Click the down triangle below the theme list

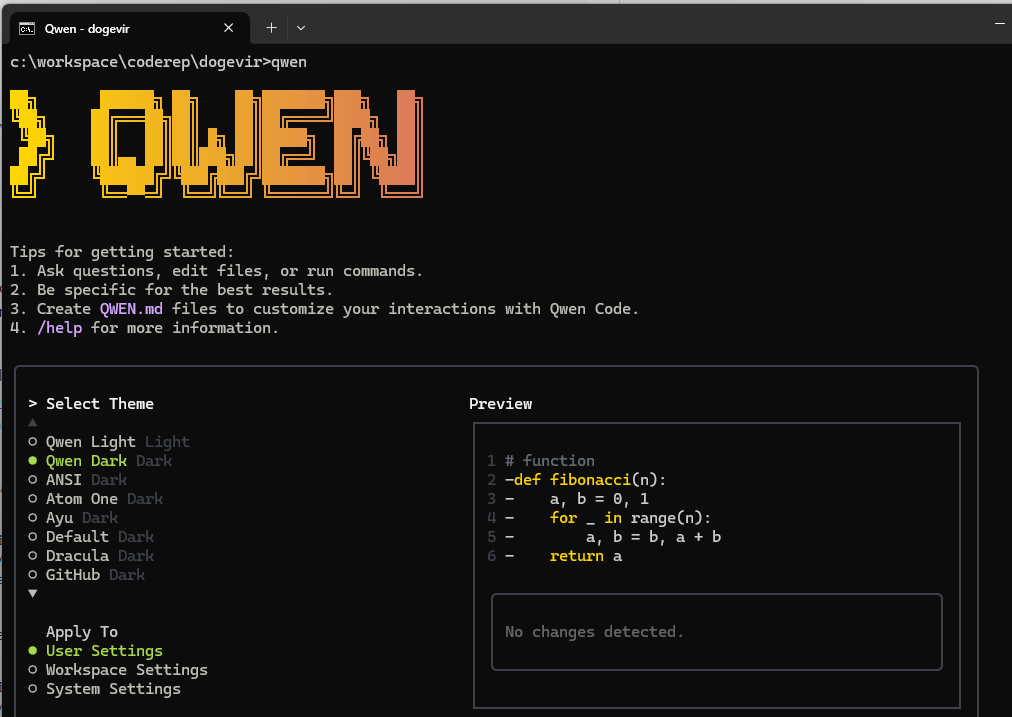[32, 592]
